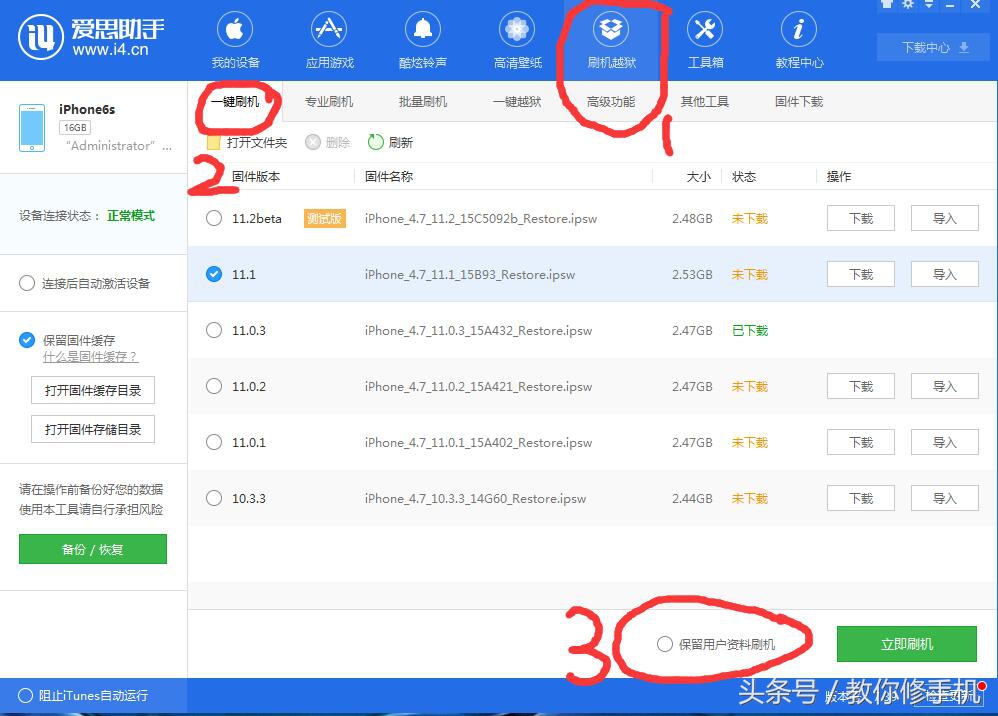
Task: Toggle 保留固件缓存 checkbox
Action: click(27, 340)
